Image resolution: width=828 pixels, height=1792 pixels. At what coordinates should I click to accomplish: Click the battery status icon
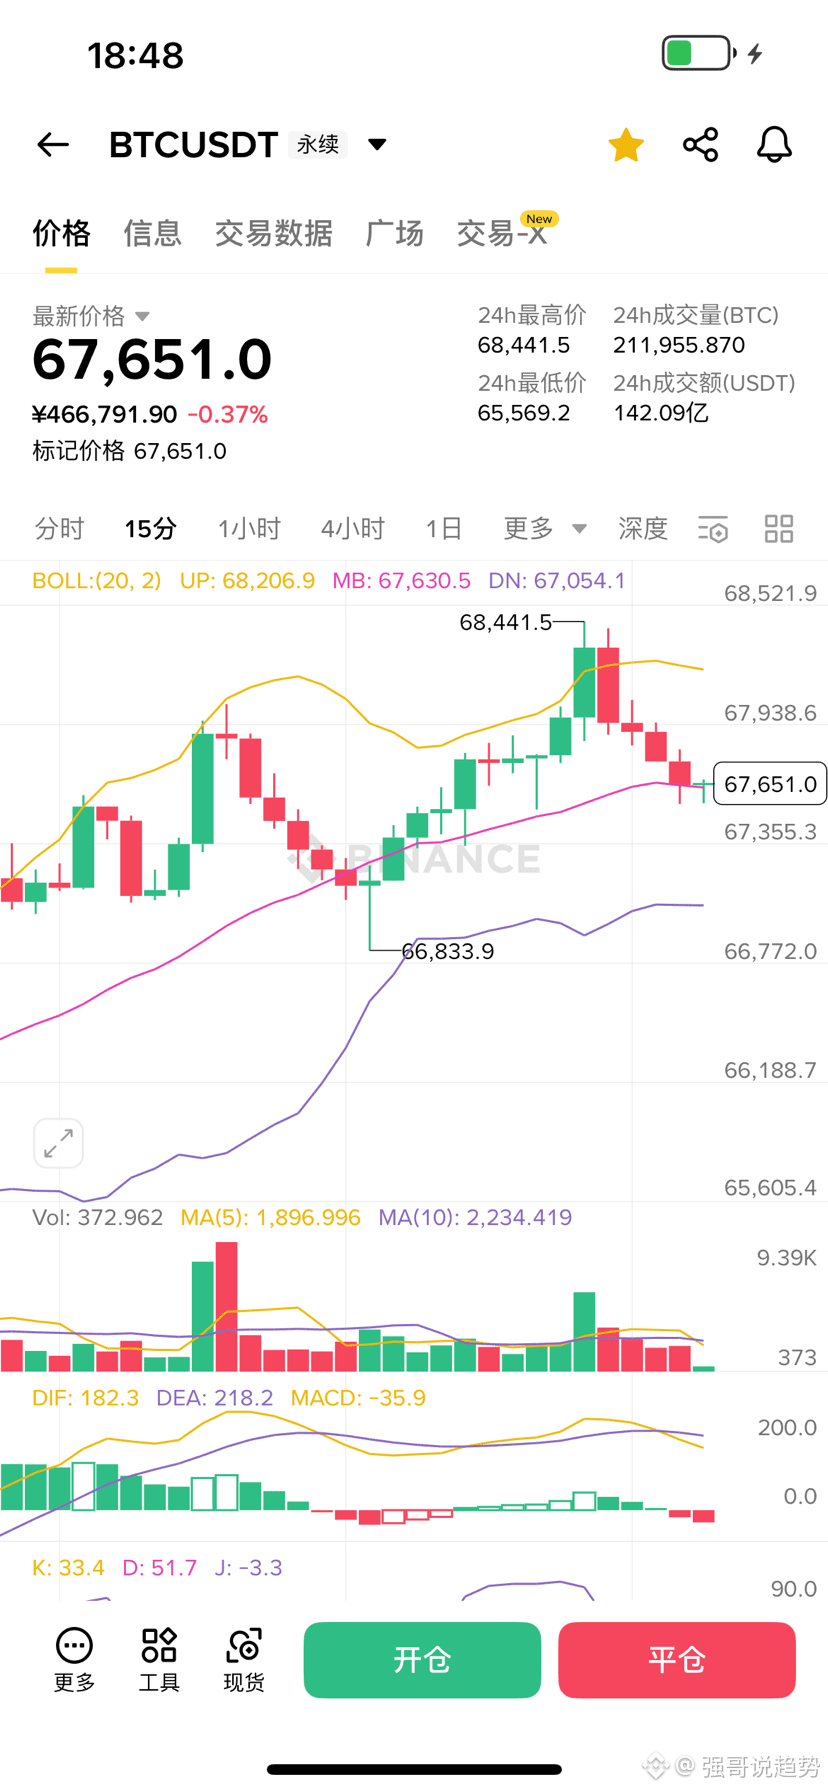tap(699, 53)
